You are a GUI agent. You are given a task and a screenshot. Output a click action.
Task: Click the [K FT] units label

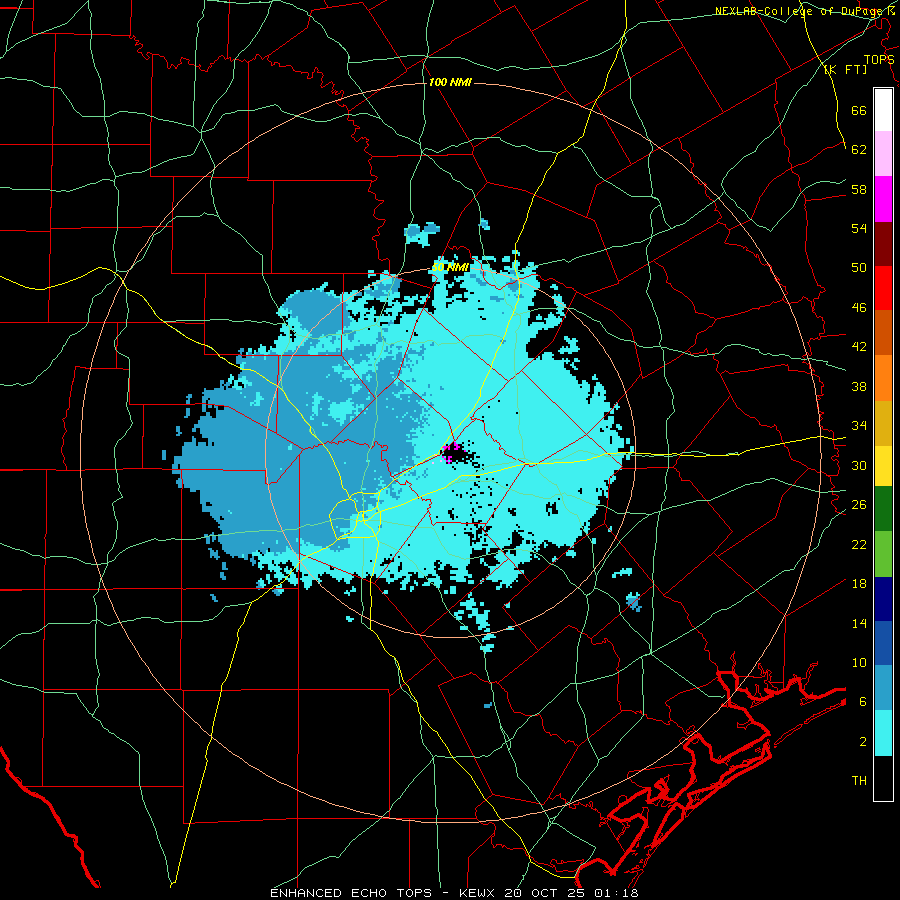[845, 69]
